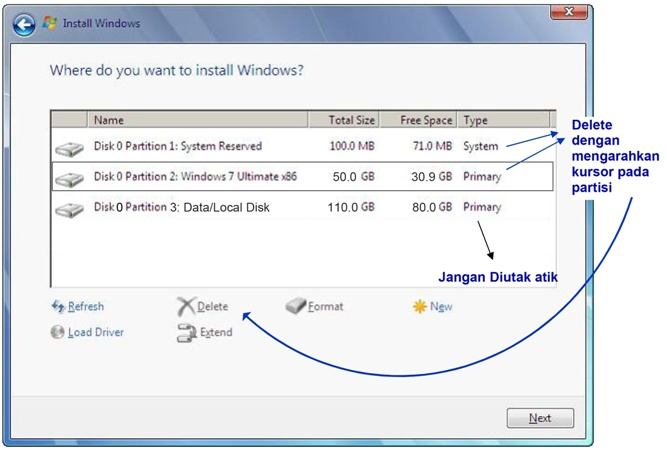Click the New star icon
The height and width of the screenshot is (450, 667).
pos(418,307)
